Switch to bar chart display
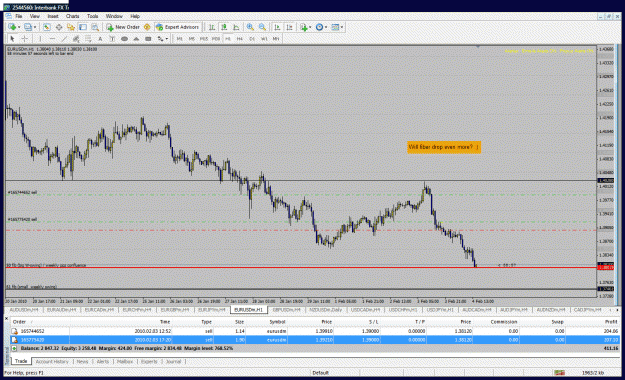The image size is (625, 380). (212, 27)
